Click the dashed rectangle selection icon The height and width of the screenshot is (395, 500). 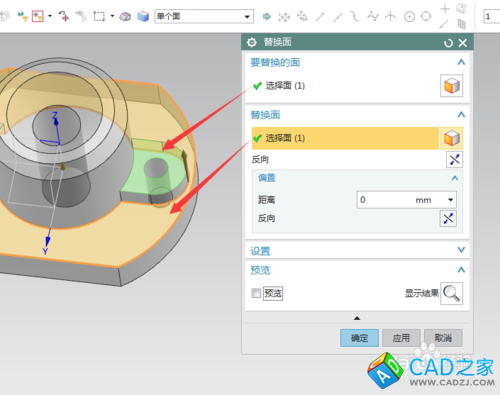[x=99, y=16]
